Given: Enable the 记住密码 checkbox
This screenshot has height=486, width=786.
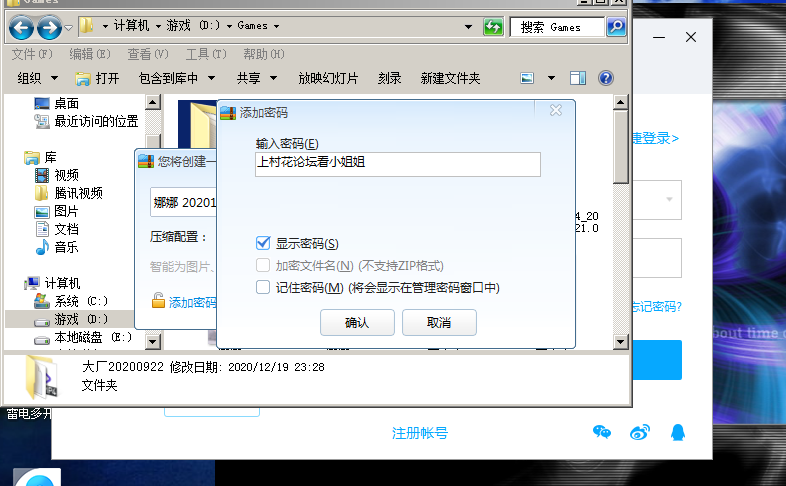Looking at the screenshot, I should (x=263, y=288).
